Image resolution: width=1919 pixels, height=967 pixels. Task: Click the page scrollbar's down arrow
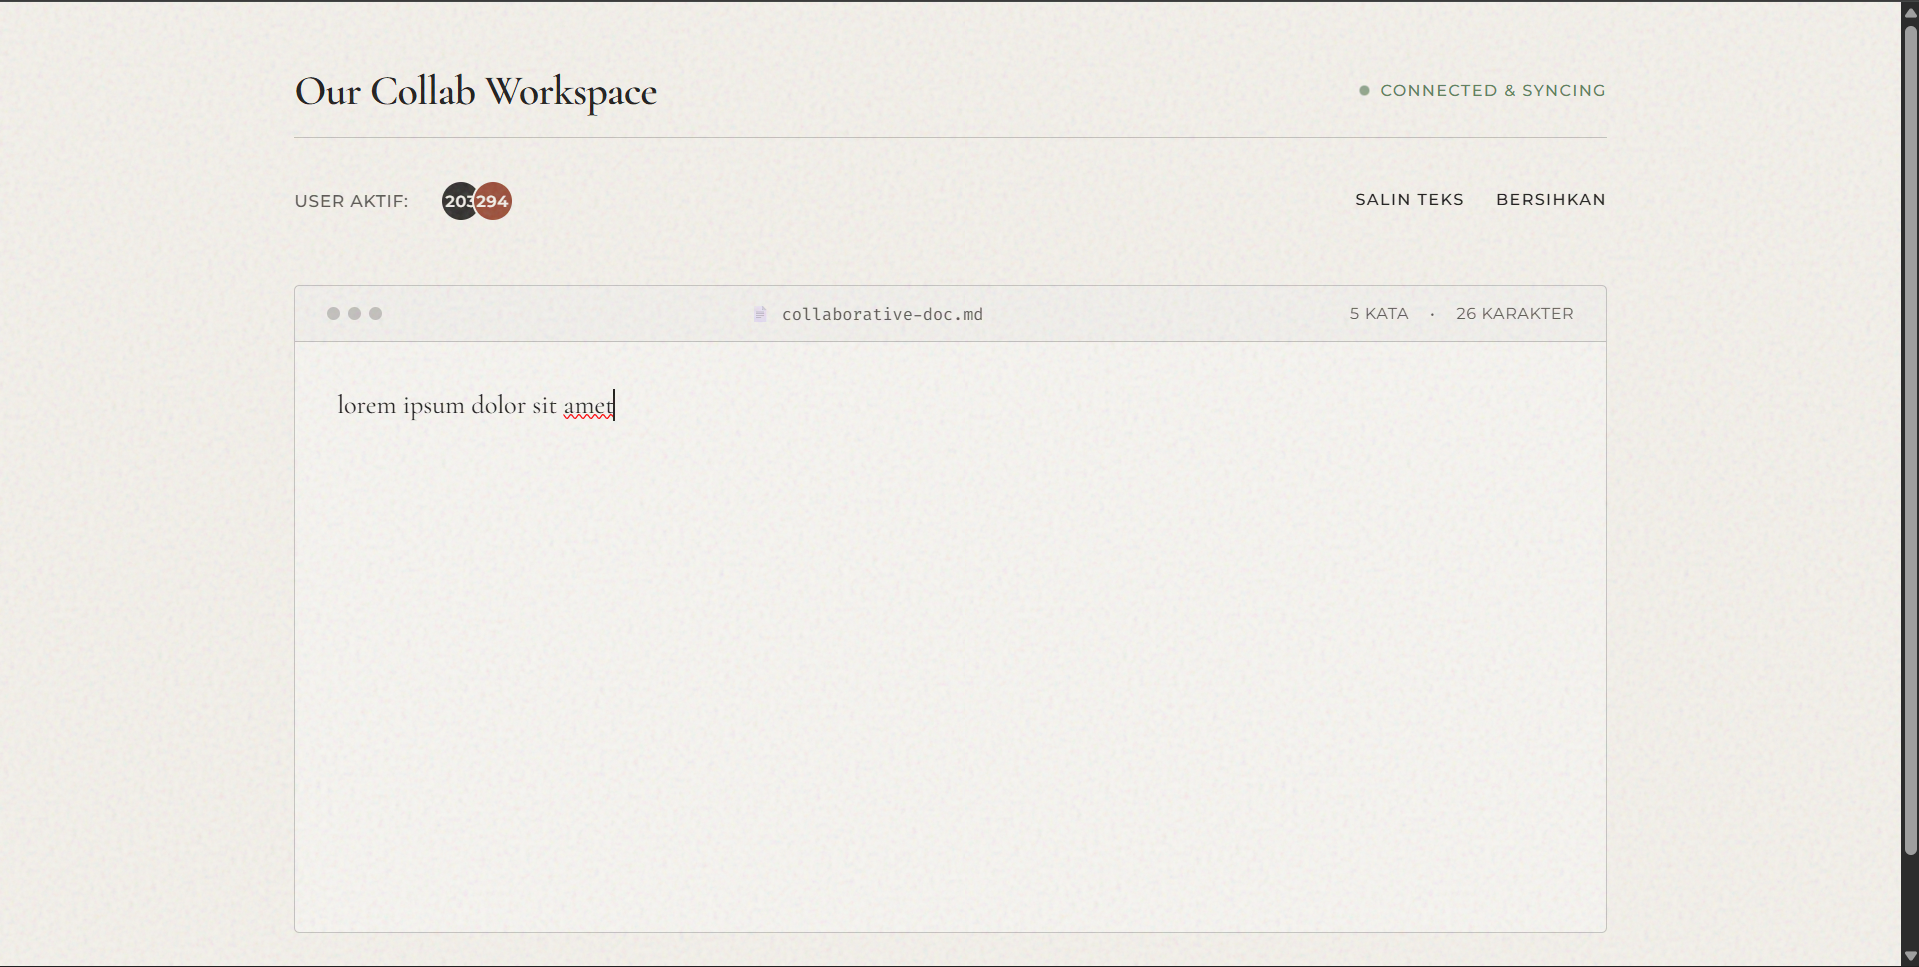click(1910, 957)
